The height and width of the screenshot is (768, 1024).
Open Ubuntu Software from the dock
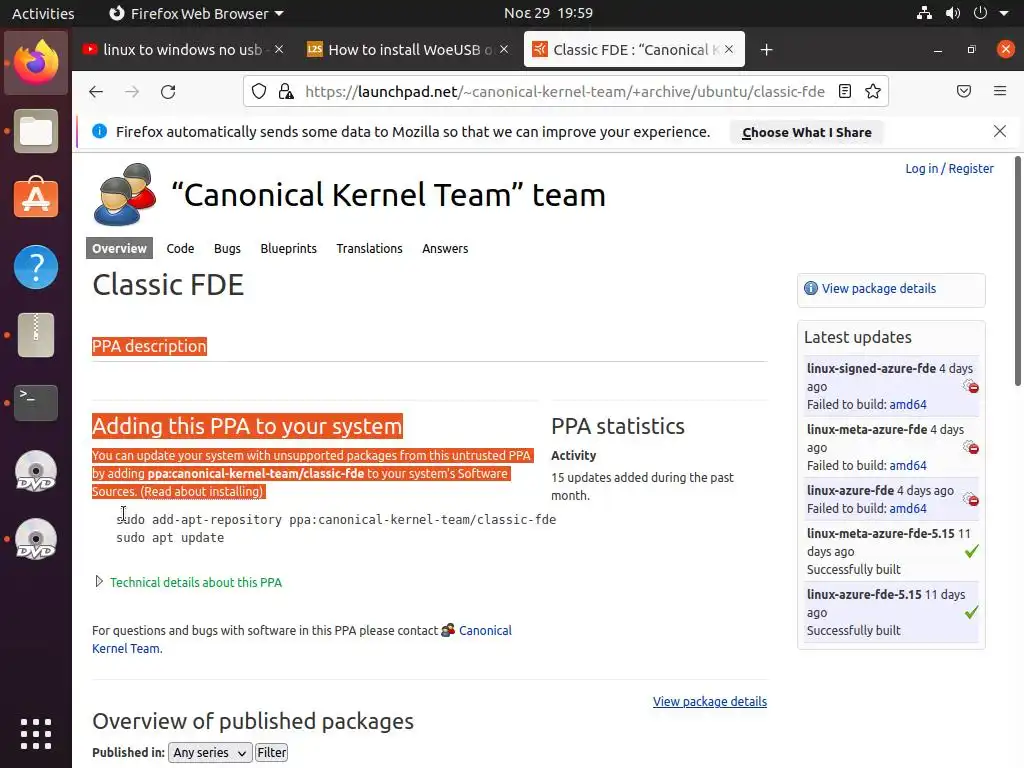point(36,198)
